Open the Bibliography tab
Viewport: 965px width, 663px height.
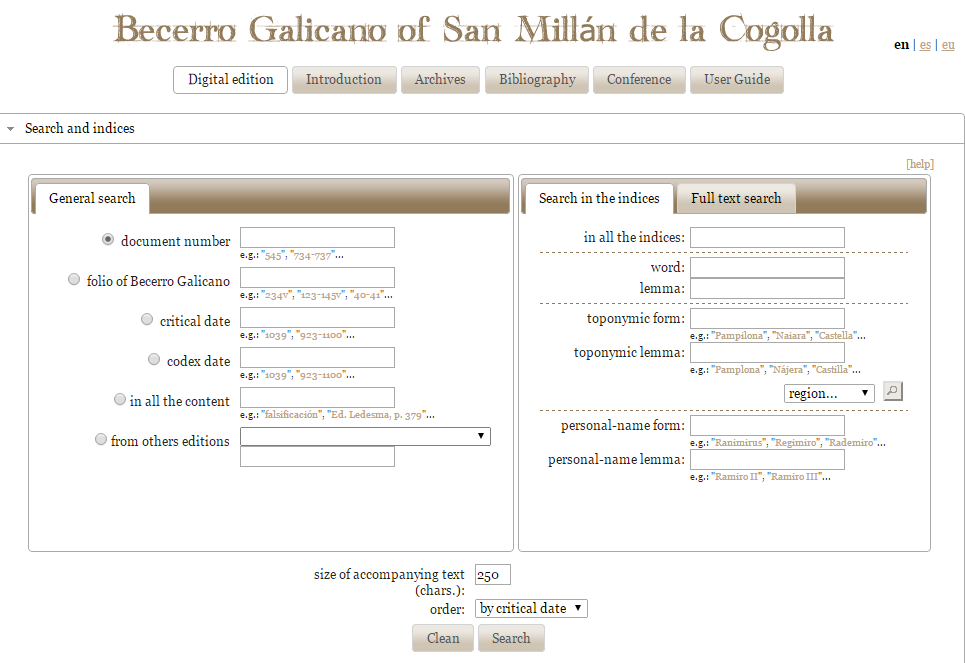click(x=537, y=80)
